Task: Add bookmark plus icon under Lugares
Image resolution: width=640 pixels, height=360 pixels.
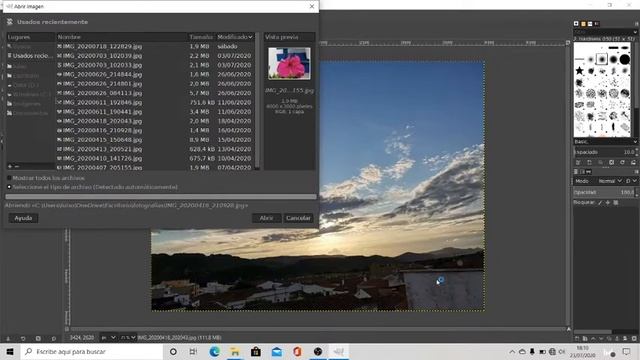Action: [x=10, y=166]
